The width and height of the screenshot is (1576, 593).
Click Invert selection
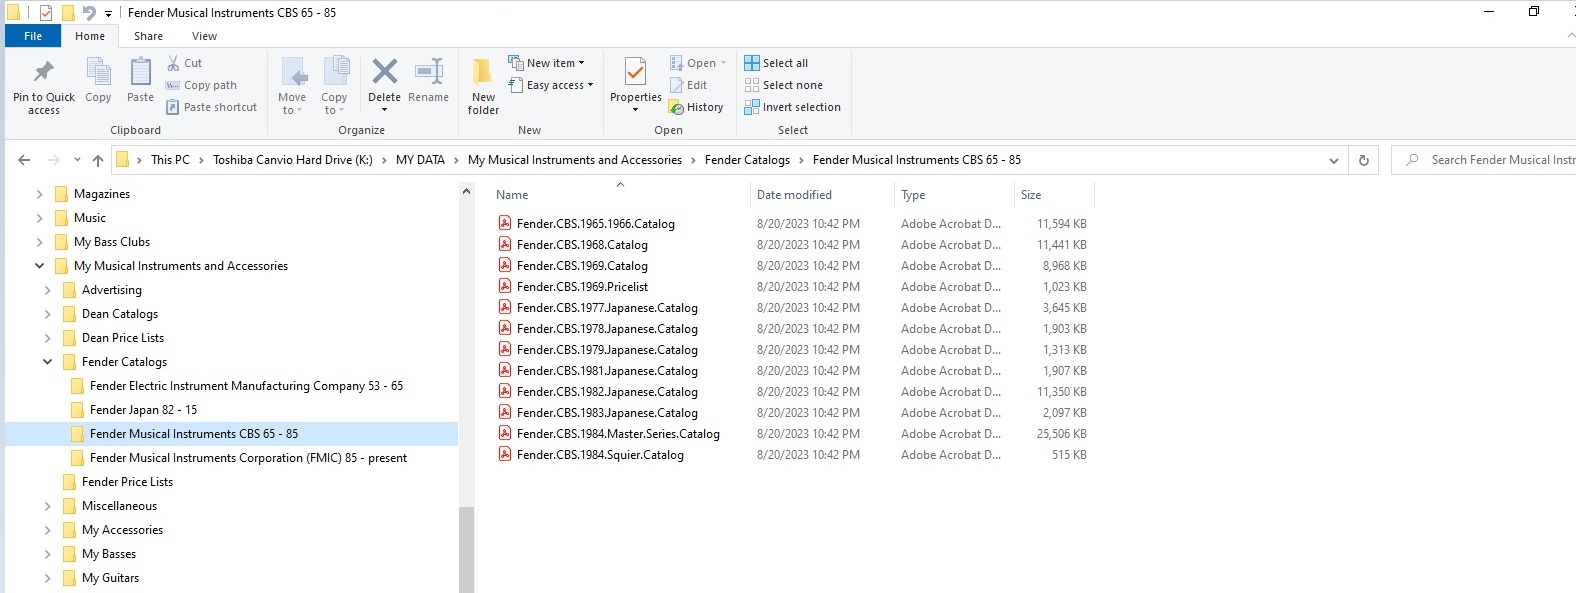tap(792, 107)
